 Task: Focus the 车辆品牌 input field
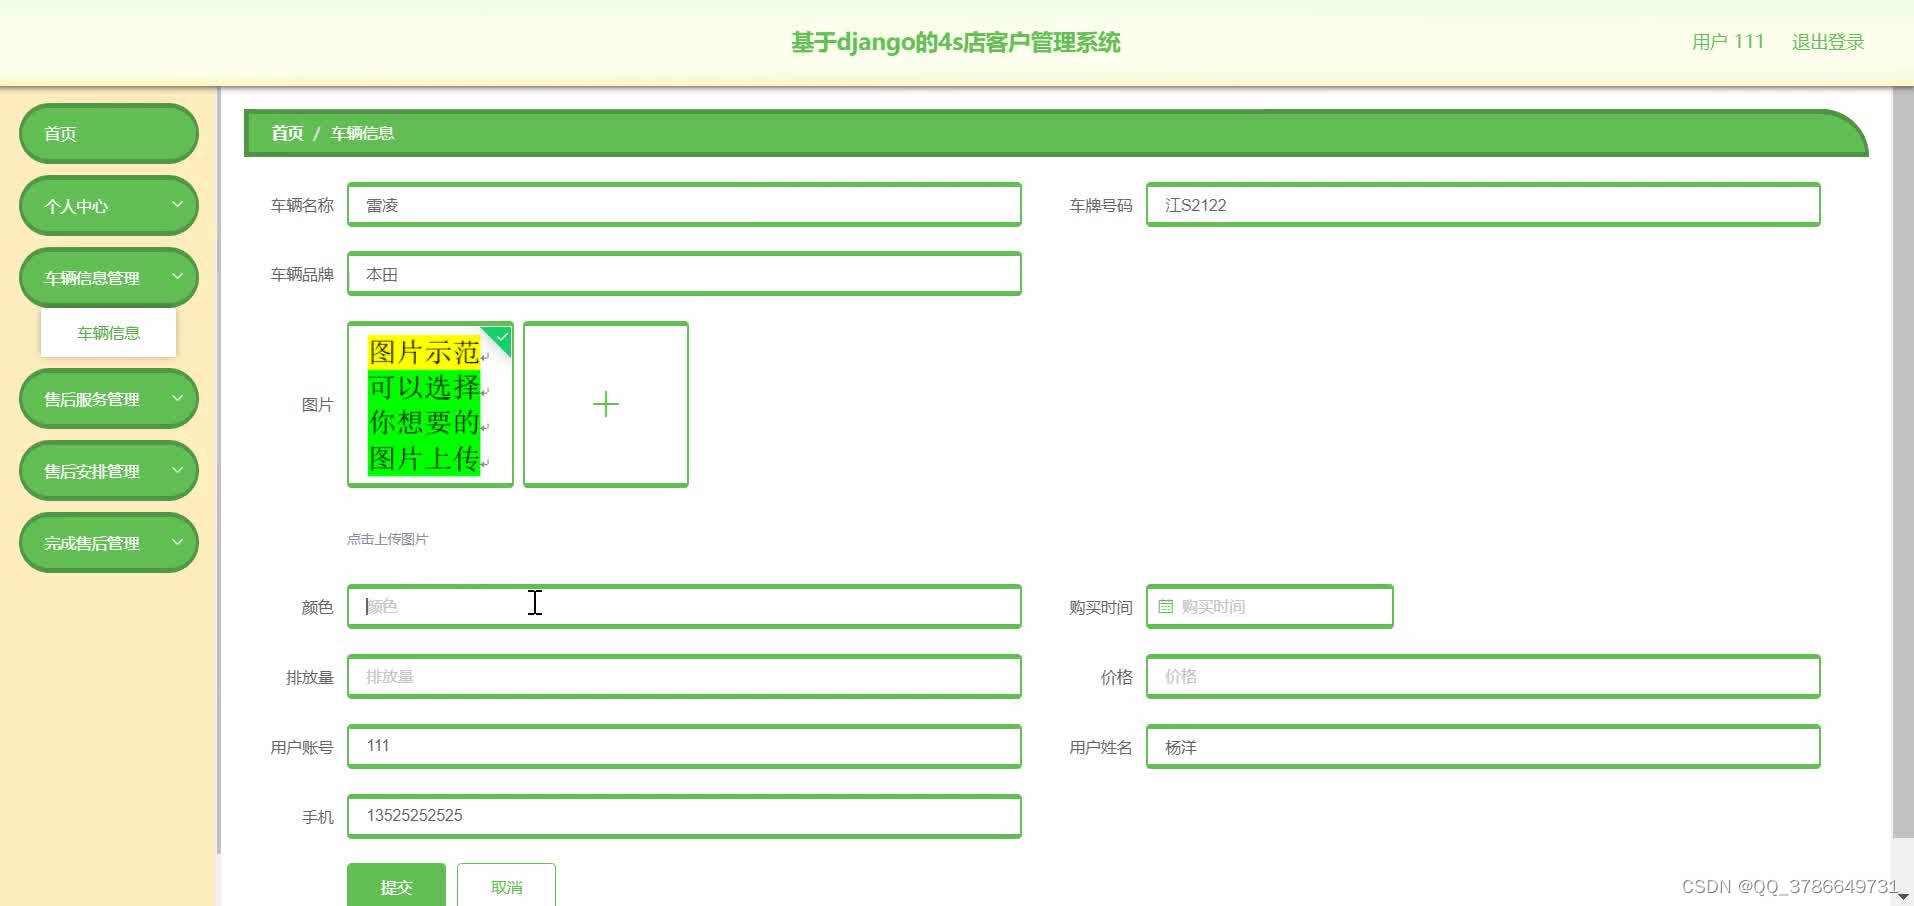point(684,274)
